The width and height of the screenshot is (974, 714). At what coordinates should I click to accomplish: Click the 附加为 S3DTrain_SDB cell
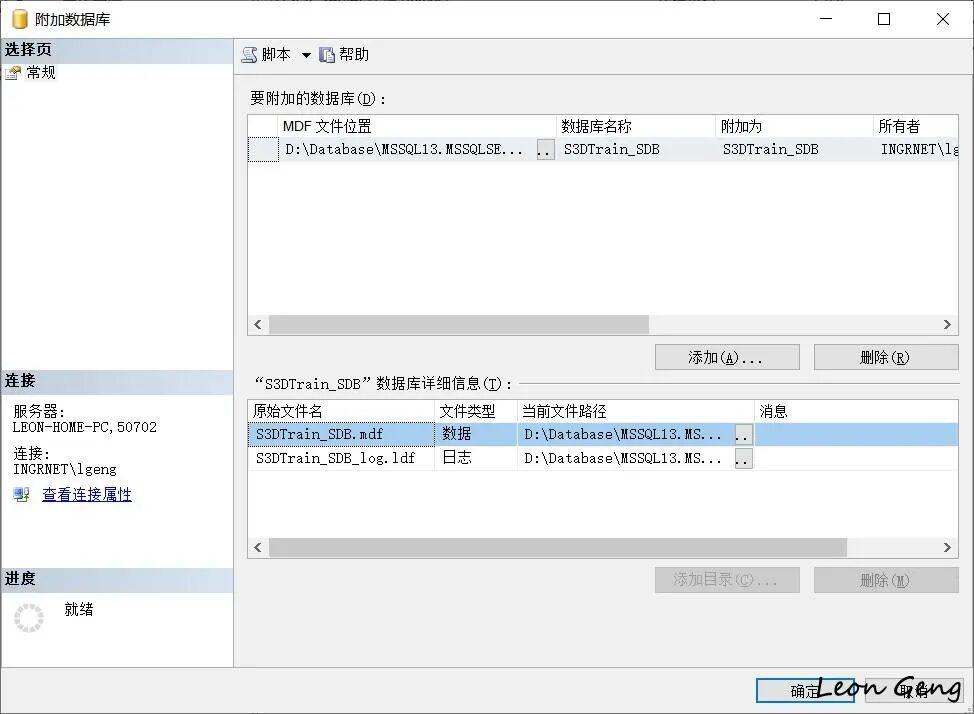point(794,150)
